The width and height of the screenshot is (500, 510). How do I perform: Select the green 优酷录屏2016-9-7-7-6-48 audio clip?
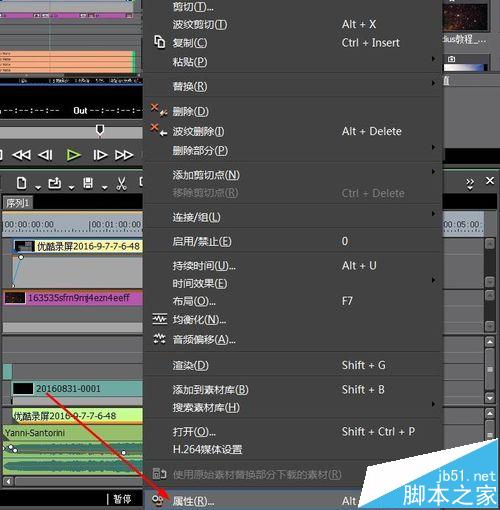(77, 416)
